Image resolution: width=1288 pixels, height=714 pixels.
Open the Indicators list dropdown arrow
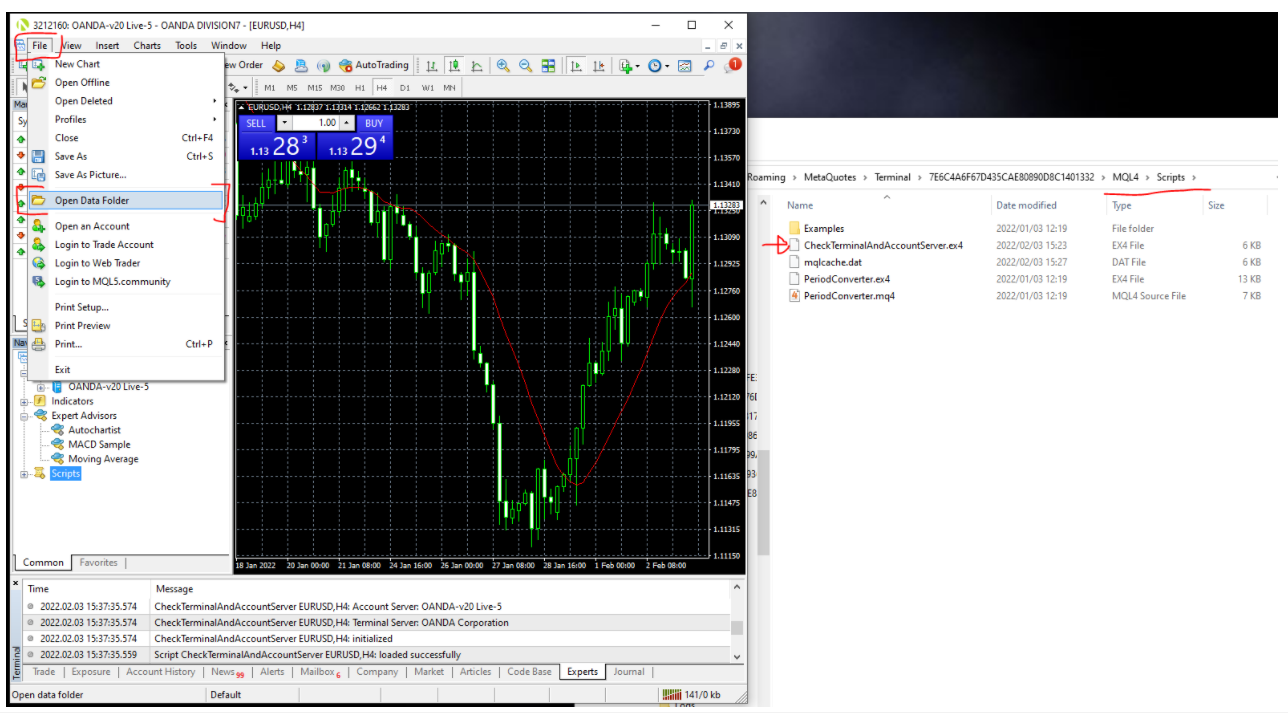click(x=637, y=66)
